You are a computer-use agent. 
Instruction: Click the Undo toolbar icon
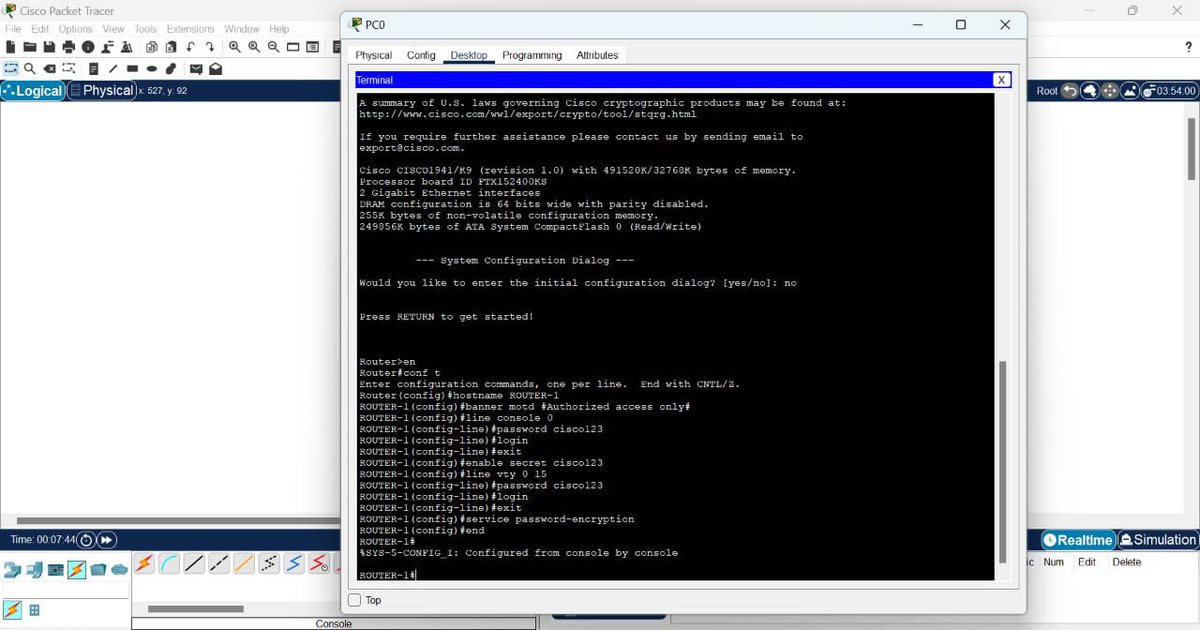pos(190,47)
